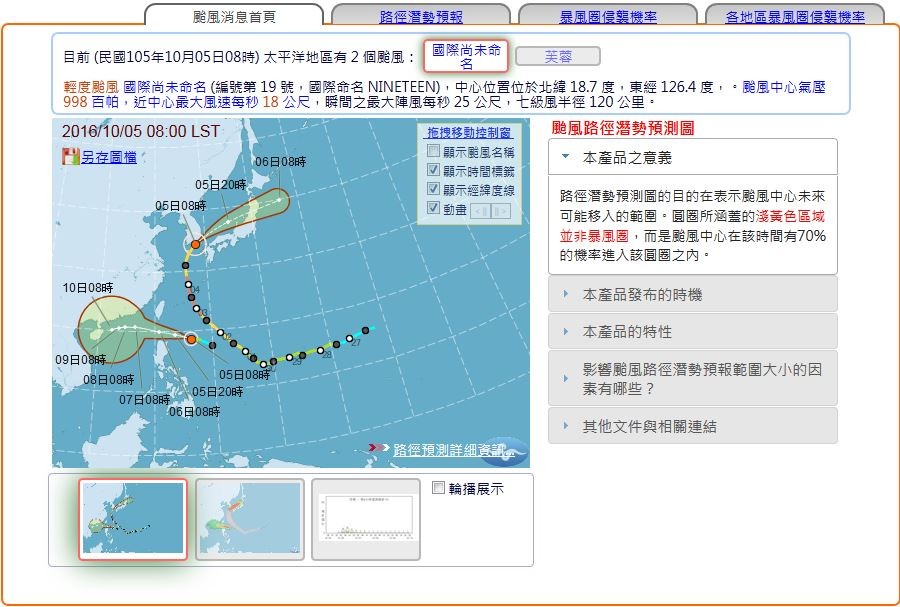Click red arrows icon beside 路徑預測詳細資訊
The width and height of the screenshot is (900, 607).
(379, 449)
